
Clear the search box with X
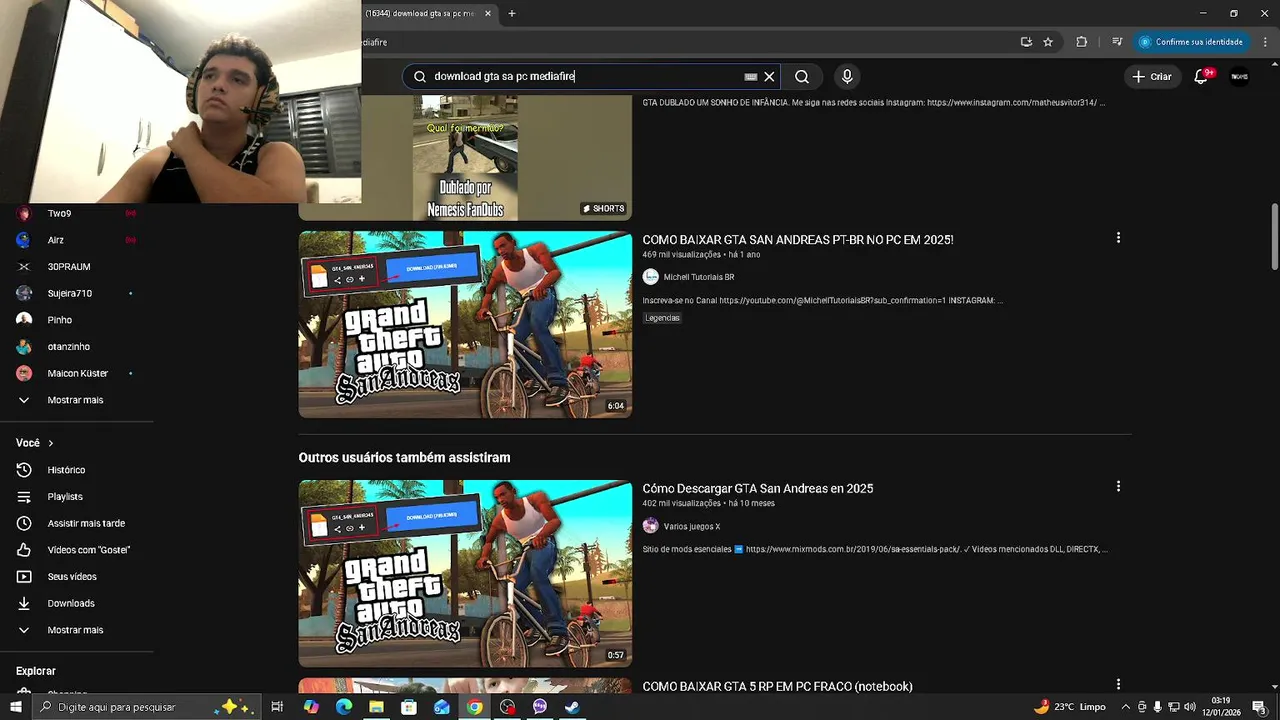coord(769,76)
